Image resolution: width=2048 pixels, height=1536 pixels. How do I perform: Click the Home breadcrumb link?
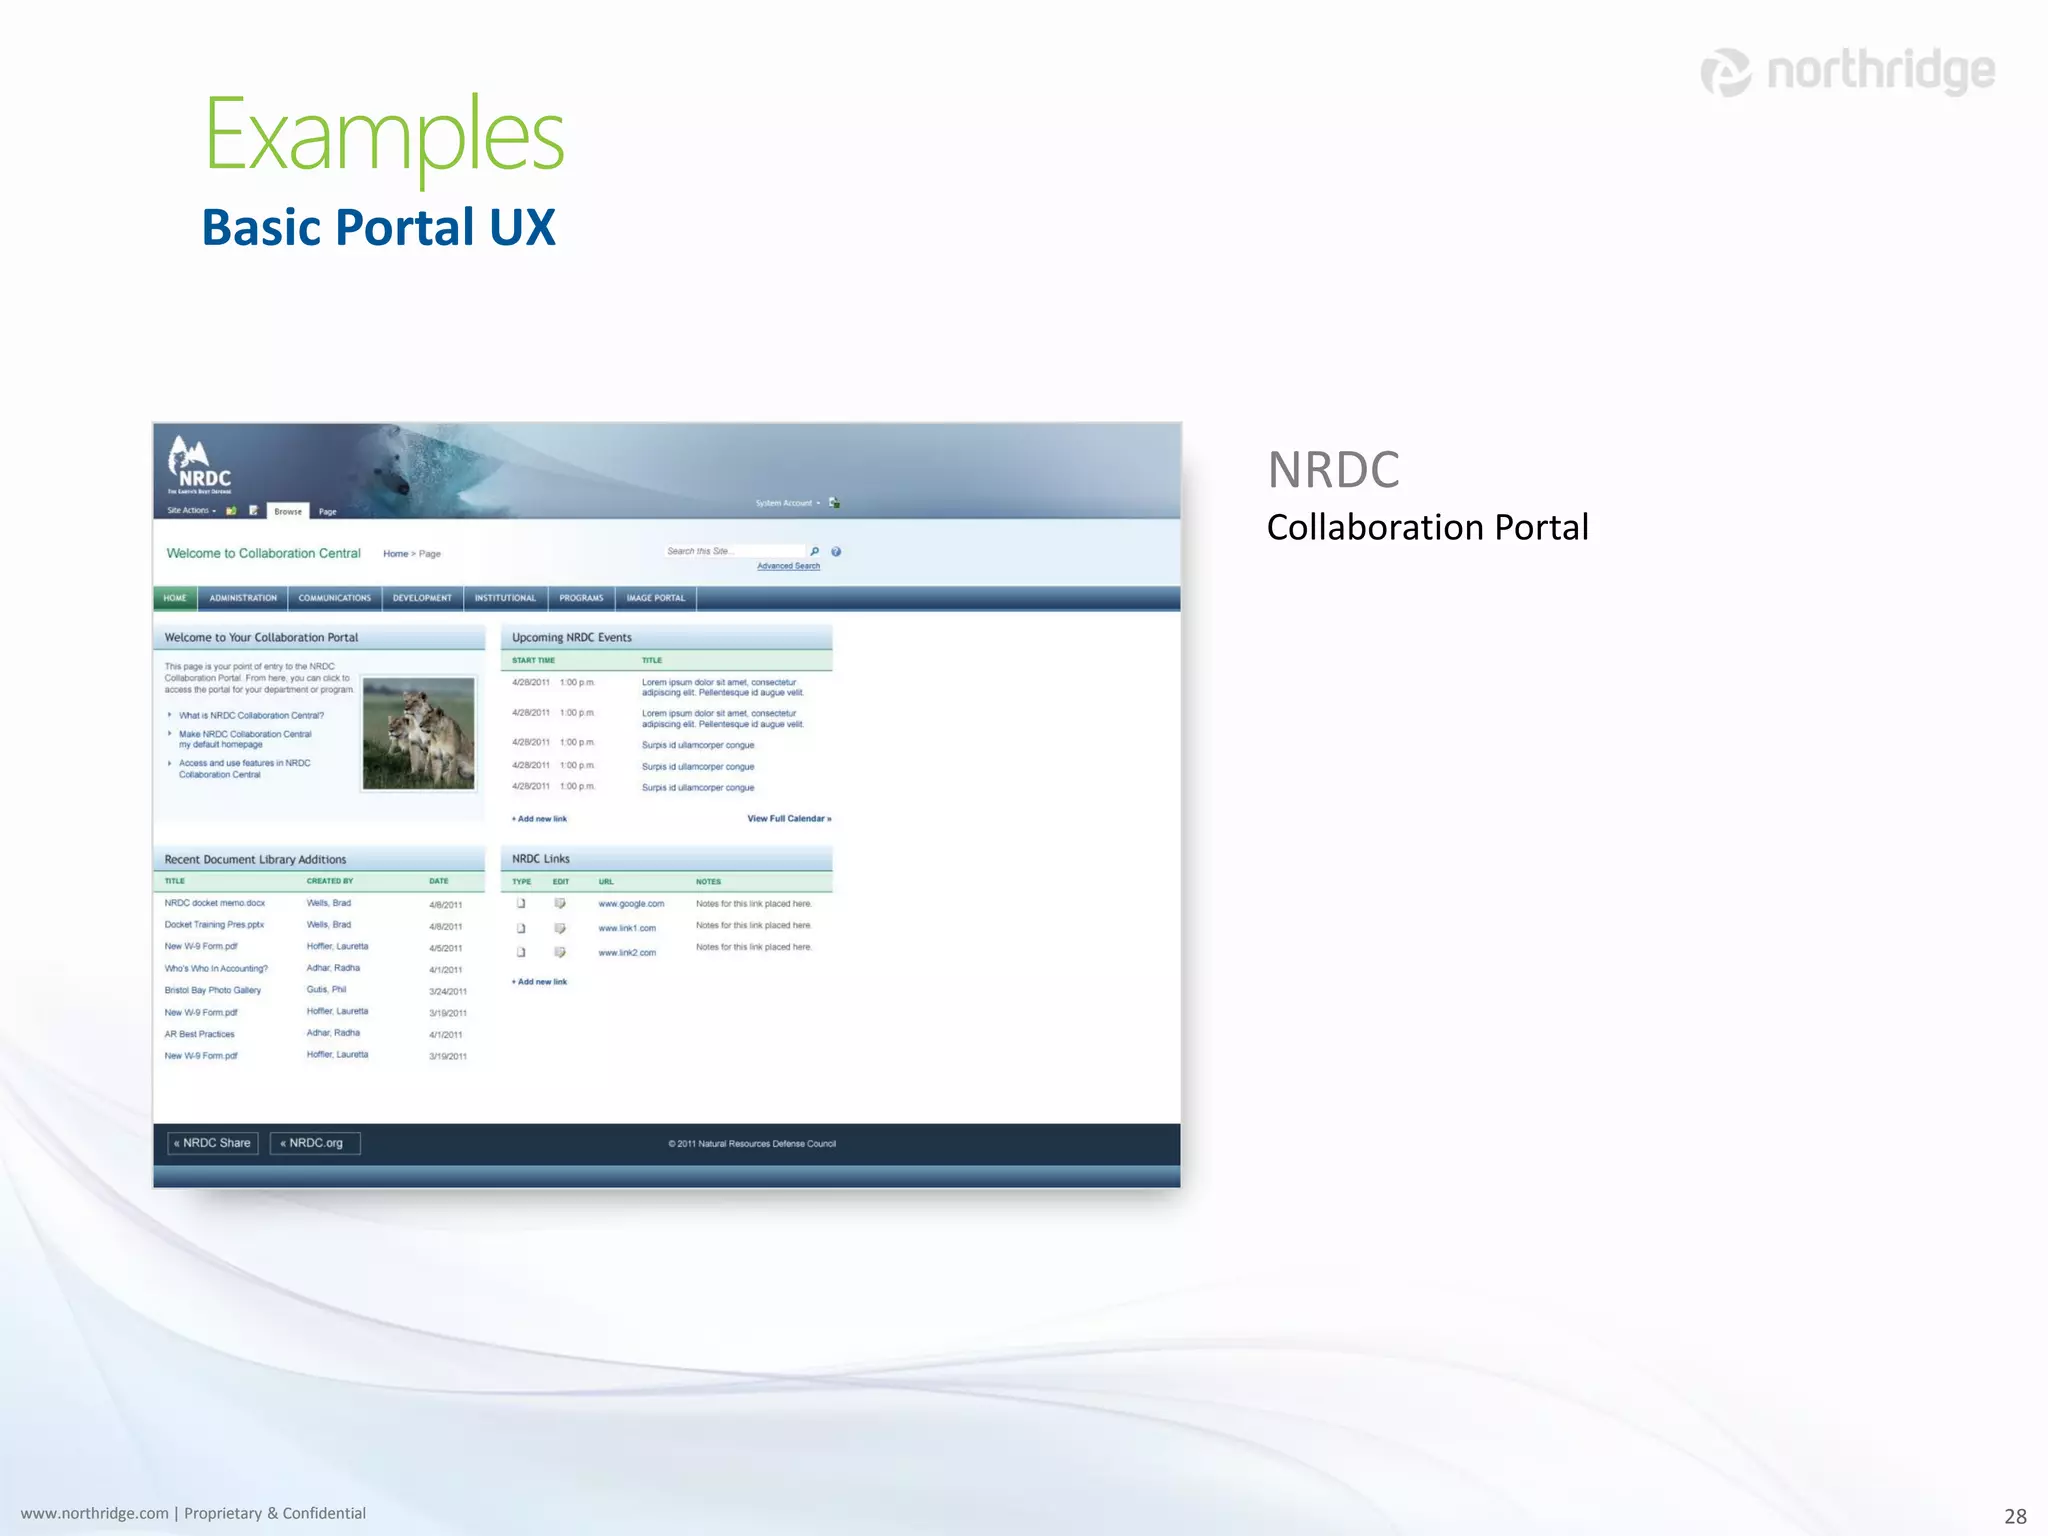(x=395, y=554)
